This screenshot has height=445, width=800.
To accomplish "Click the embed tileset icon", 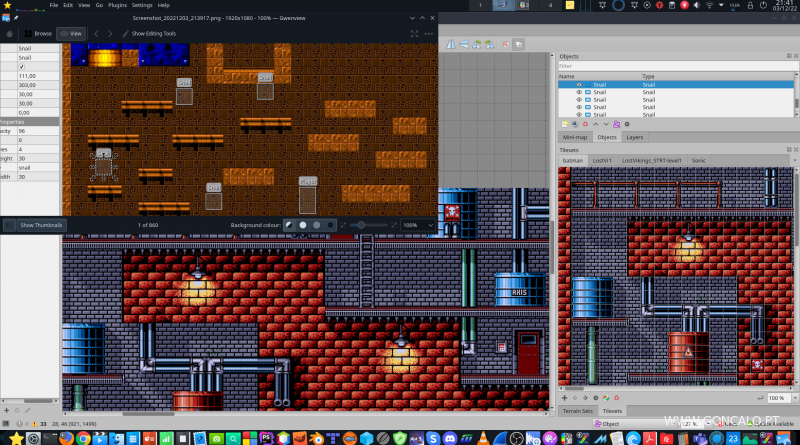I will coord(575,398).
